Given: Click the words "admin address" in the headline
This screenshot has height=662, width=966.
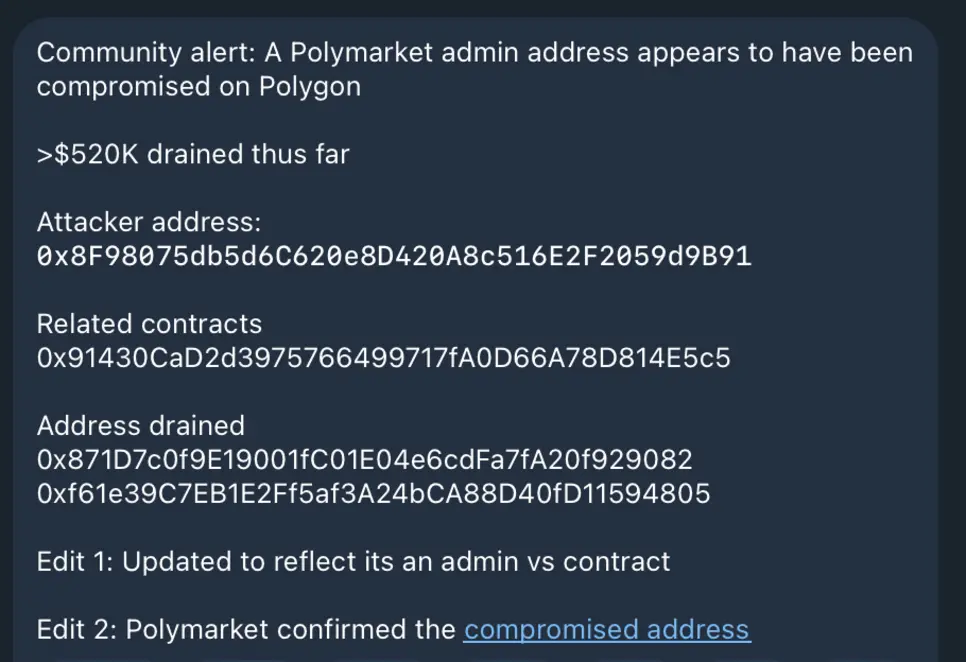Looking at the screenshot, I should tap(535, 53).
